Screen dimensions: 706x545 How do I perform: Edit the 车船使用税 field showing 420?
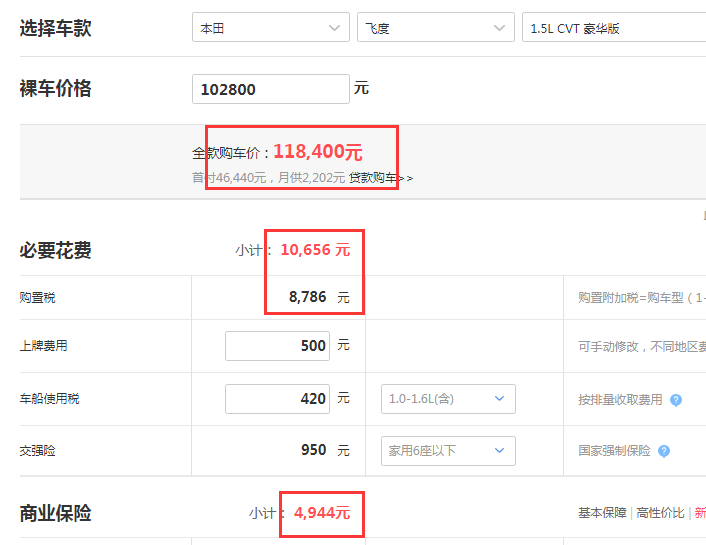click(x=277, y=399)
